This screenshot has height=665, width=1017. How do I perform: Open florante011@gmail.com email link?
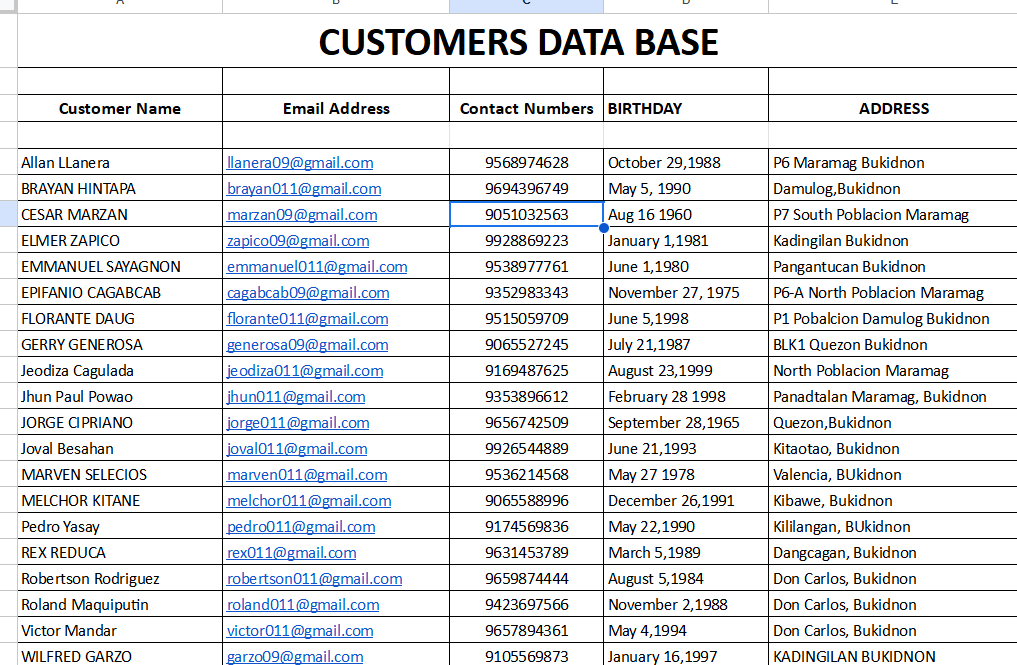[307, 319]
